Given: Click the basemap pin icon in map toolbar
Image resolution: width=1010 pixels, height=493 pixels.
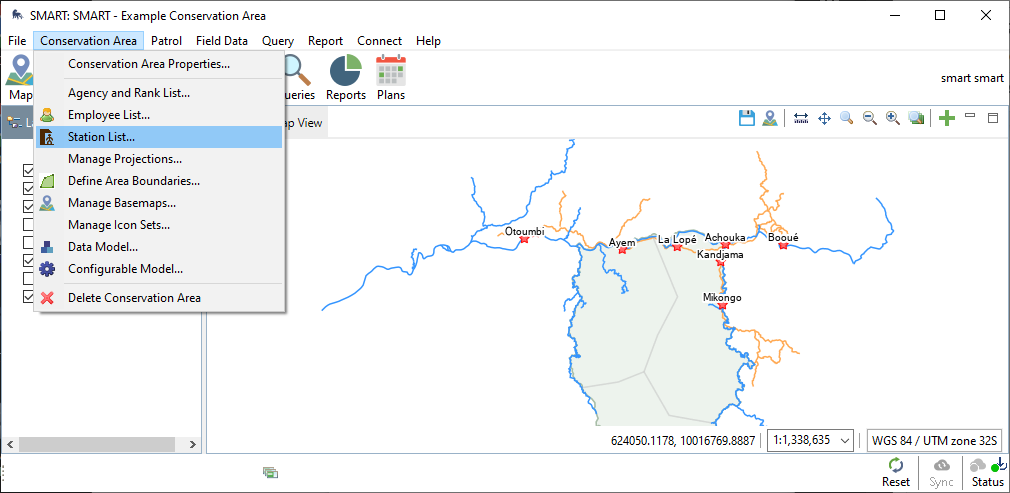Looking at the screenshot, I should [770, 118].
